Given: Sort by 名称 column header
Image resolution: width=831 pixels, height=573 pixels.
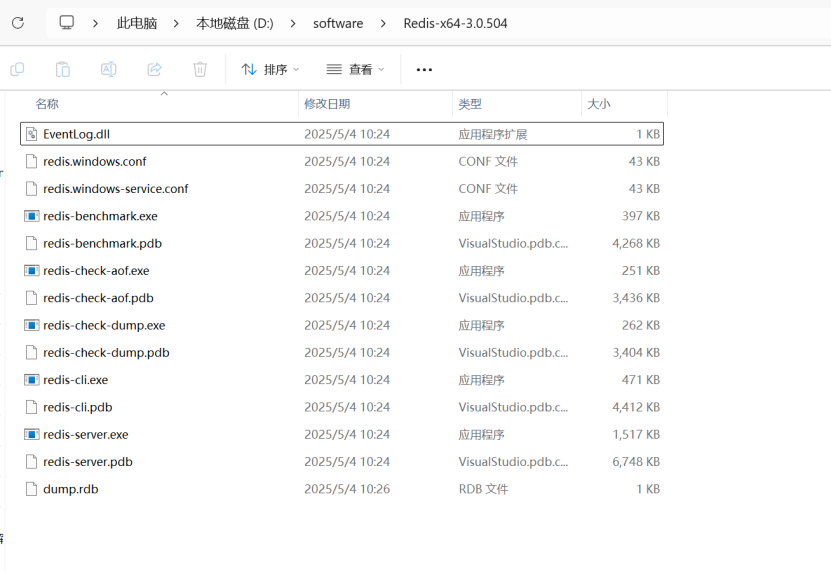Looking at the screenshot, I should (x=47, y=104).
